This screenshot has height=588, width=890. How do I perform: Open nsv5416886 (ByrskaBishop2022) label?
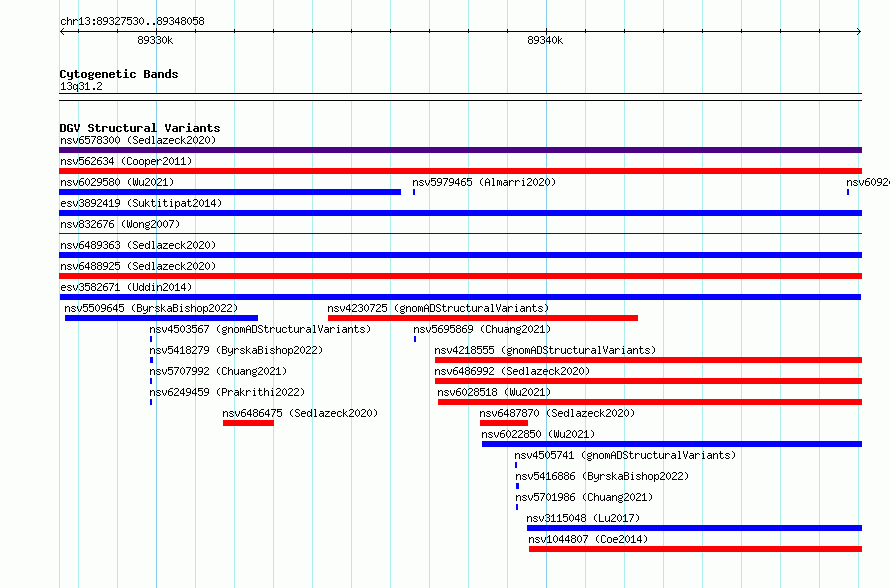(602, 476)
